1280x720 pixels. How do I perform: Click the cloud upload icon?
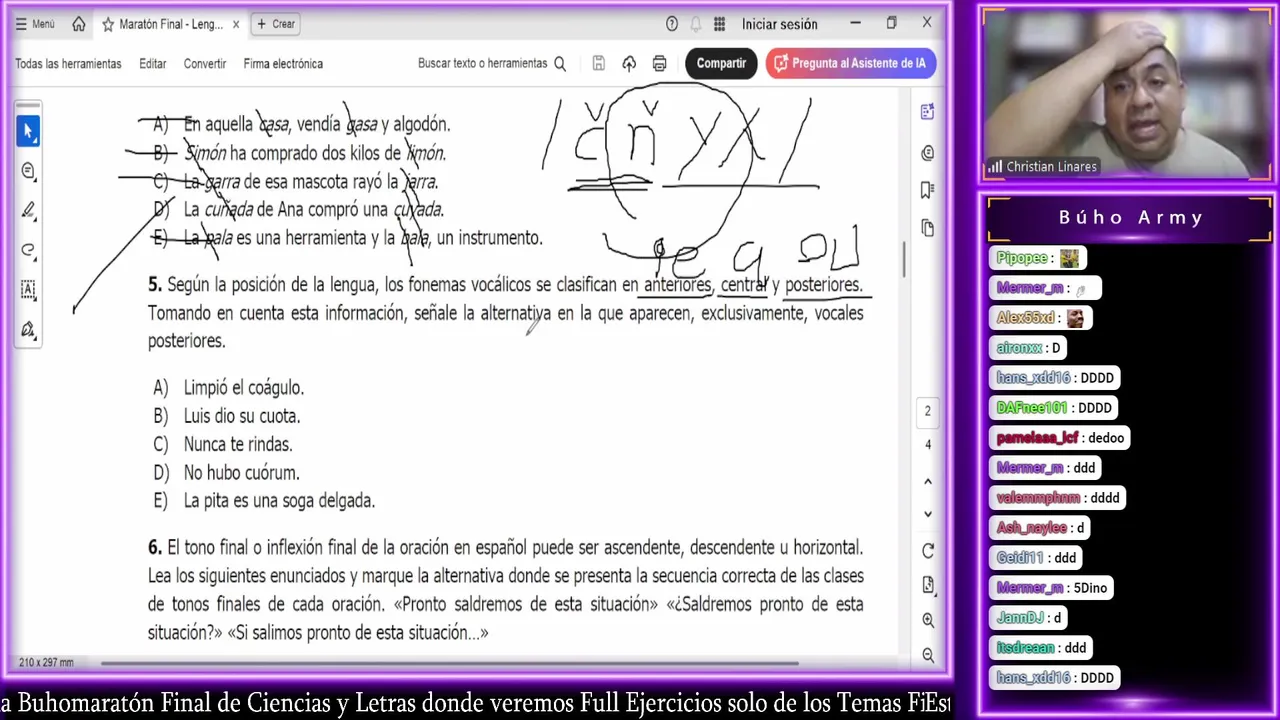(x=629, y=63)
